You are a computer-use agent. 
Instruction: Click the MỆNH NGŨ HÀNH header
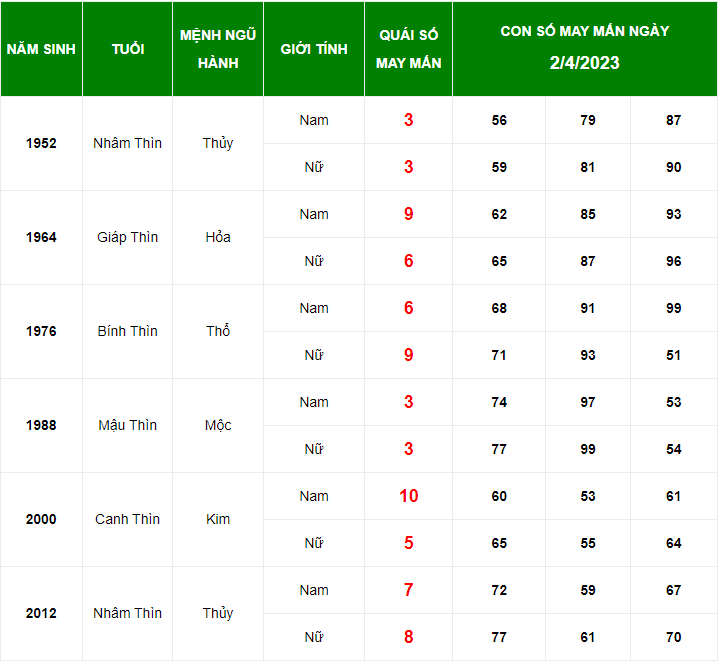pos(218,49)
